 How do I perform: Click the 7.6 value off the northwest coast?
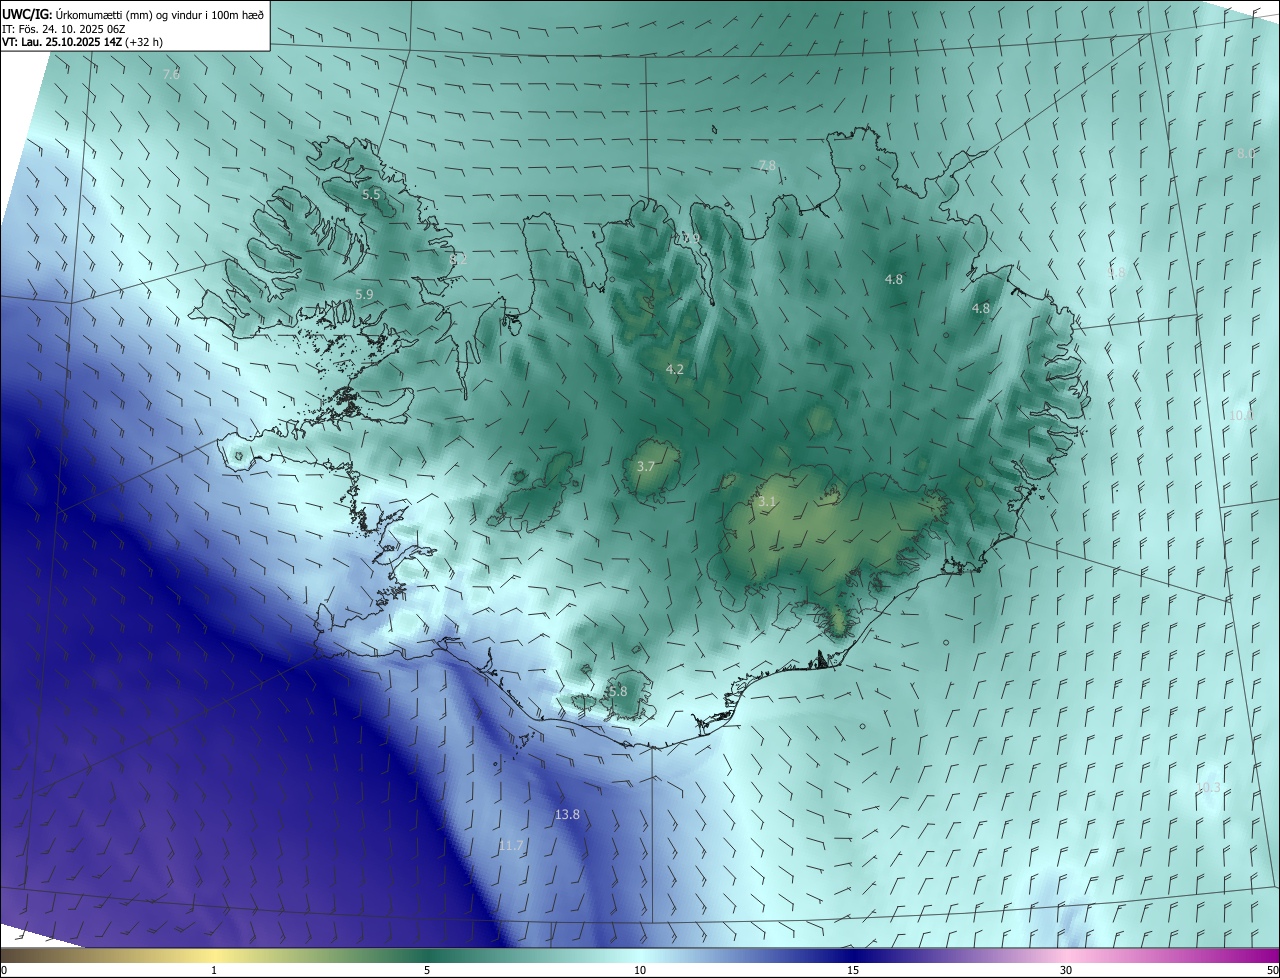coord(171,75)
